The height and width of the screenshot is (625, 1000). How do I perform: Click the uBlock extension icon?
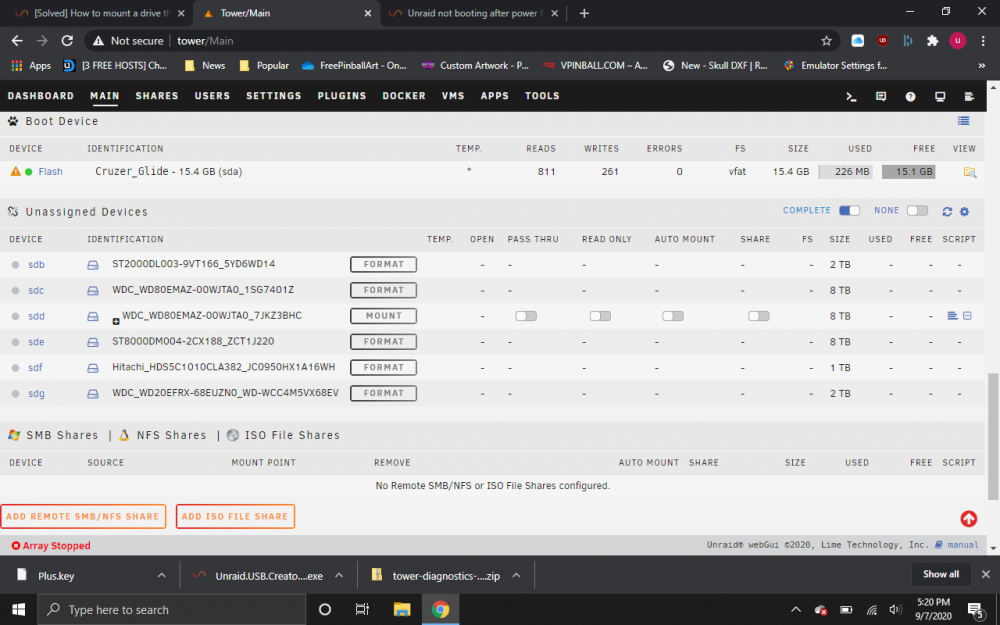[x=883, y=41]
